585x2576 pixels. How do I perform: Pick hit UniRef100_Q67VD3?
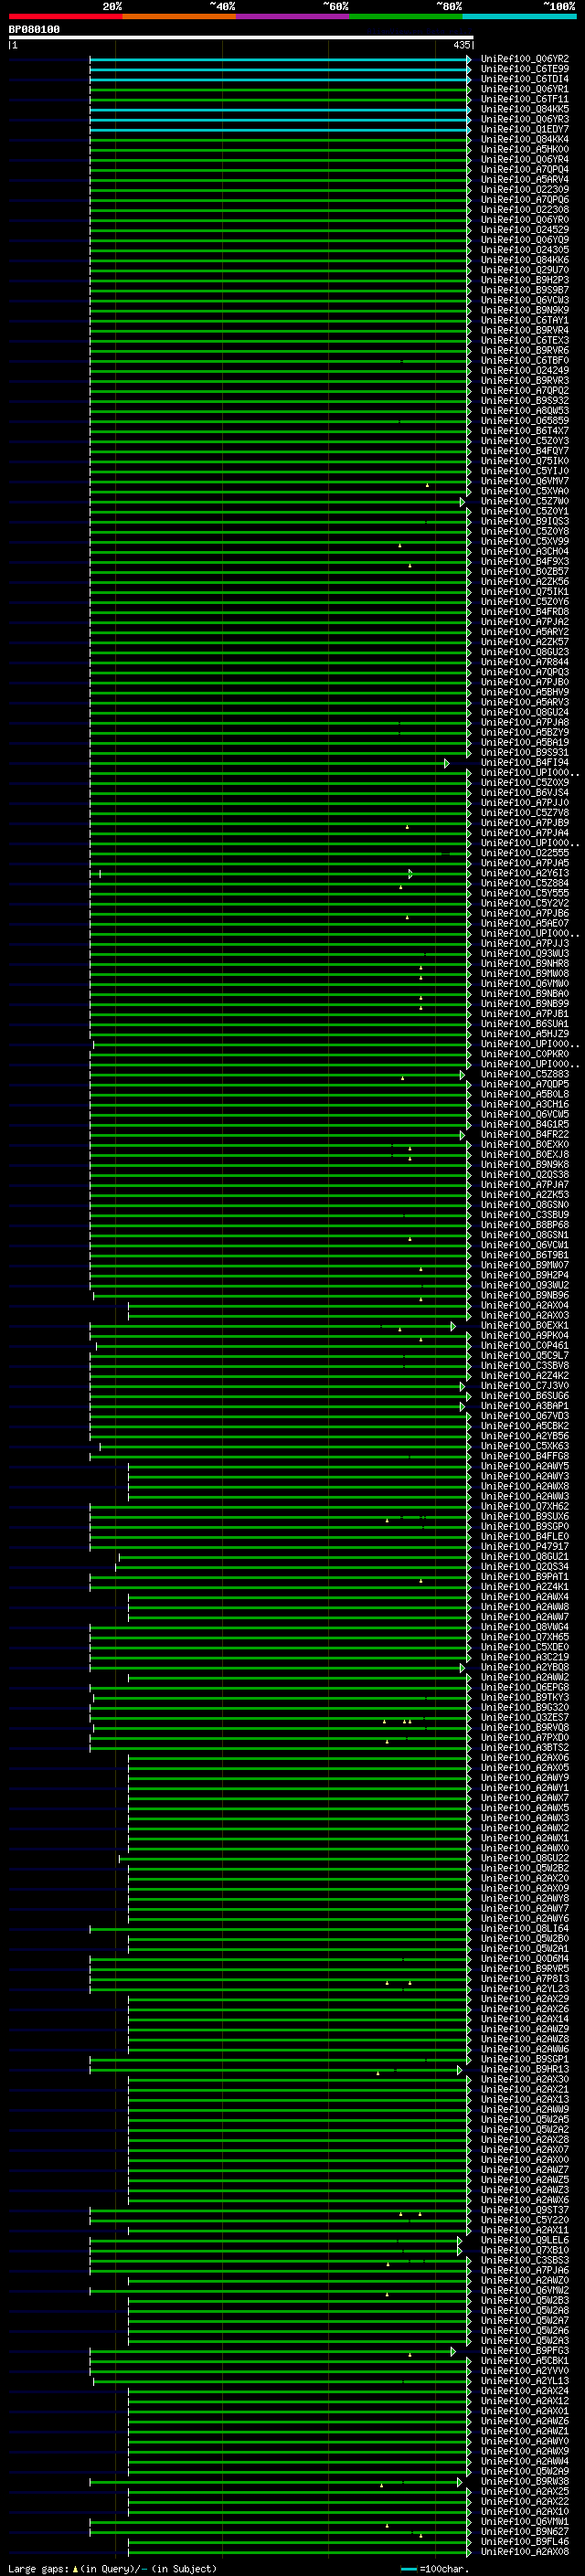(x=524, y=1416)
